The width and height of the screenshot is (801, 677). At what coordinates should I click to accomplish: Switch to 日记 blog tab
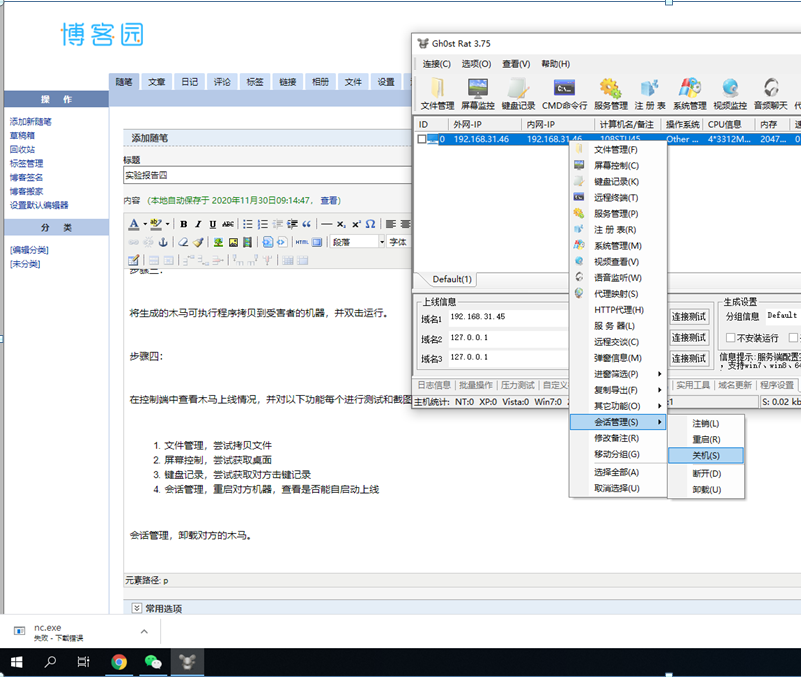tap(189, 82)
